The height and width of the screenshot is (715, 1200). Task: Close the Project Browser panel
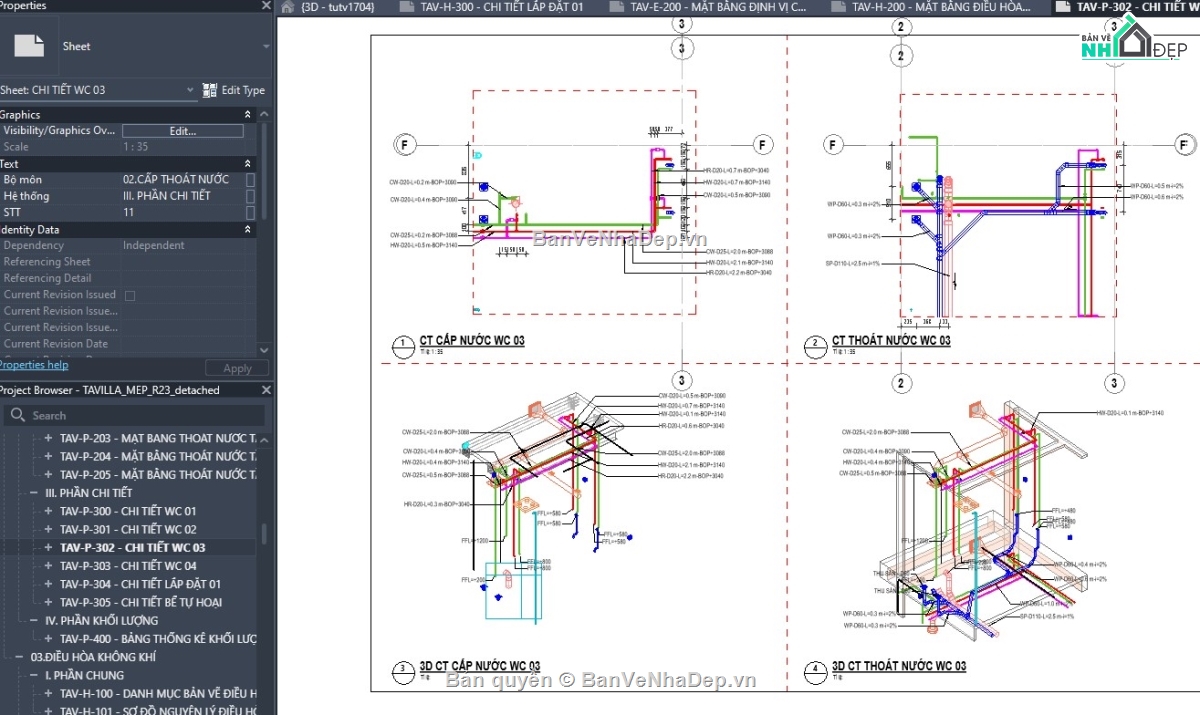tap(266, 390)
